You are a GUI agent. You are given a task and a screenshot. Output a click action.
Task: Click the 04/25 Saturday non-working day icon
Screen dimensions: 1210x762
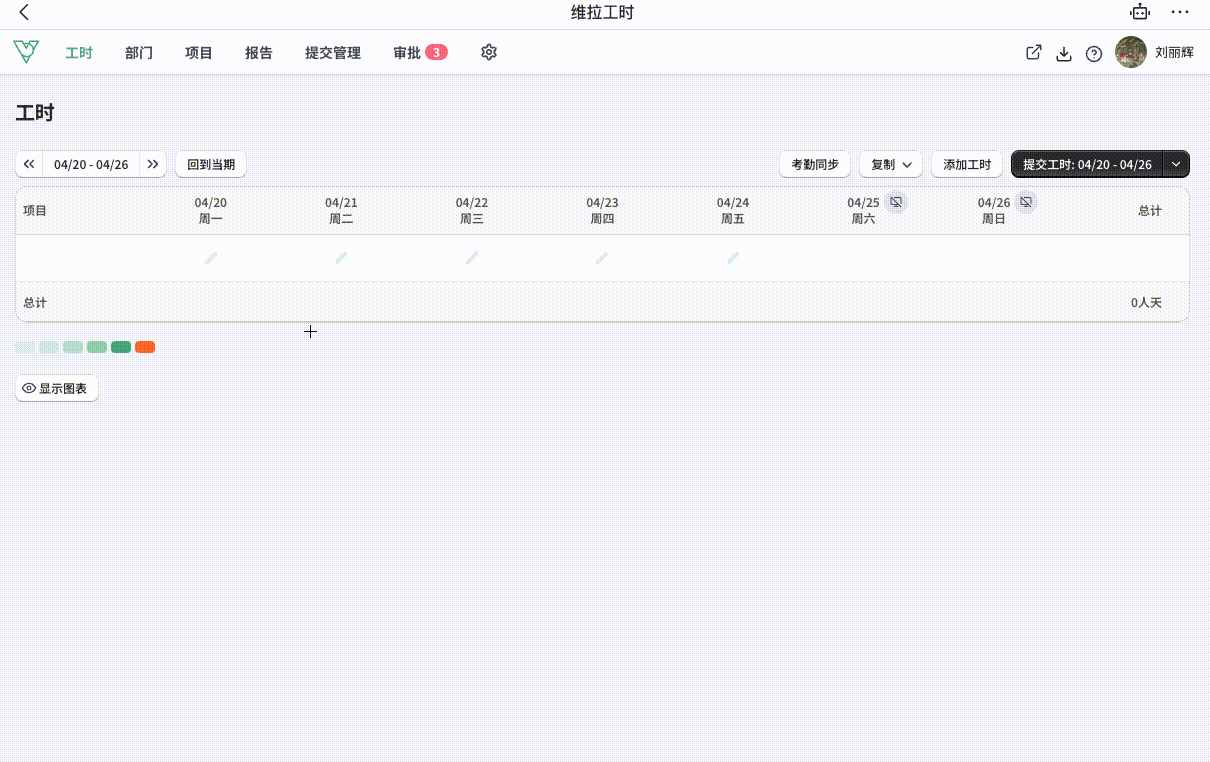pyautogui.click(x=896, y=202)
